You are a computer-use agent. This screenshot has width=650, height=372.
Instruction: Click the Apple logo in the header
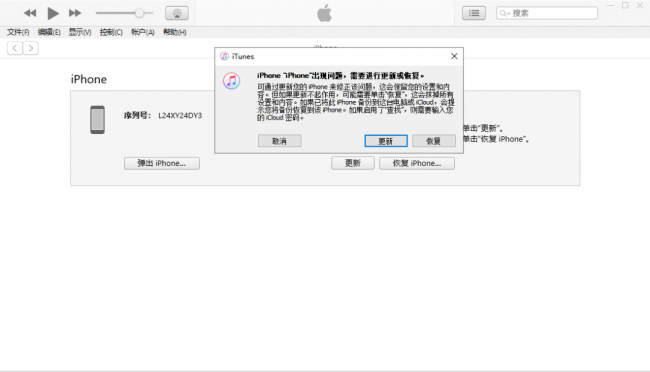click(325, 13)
